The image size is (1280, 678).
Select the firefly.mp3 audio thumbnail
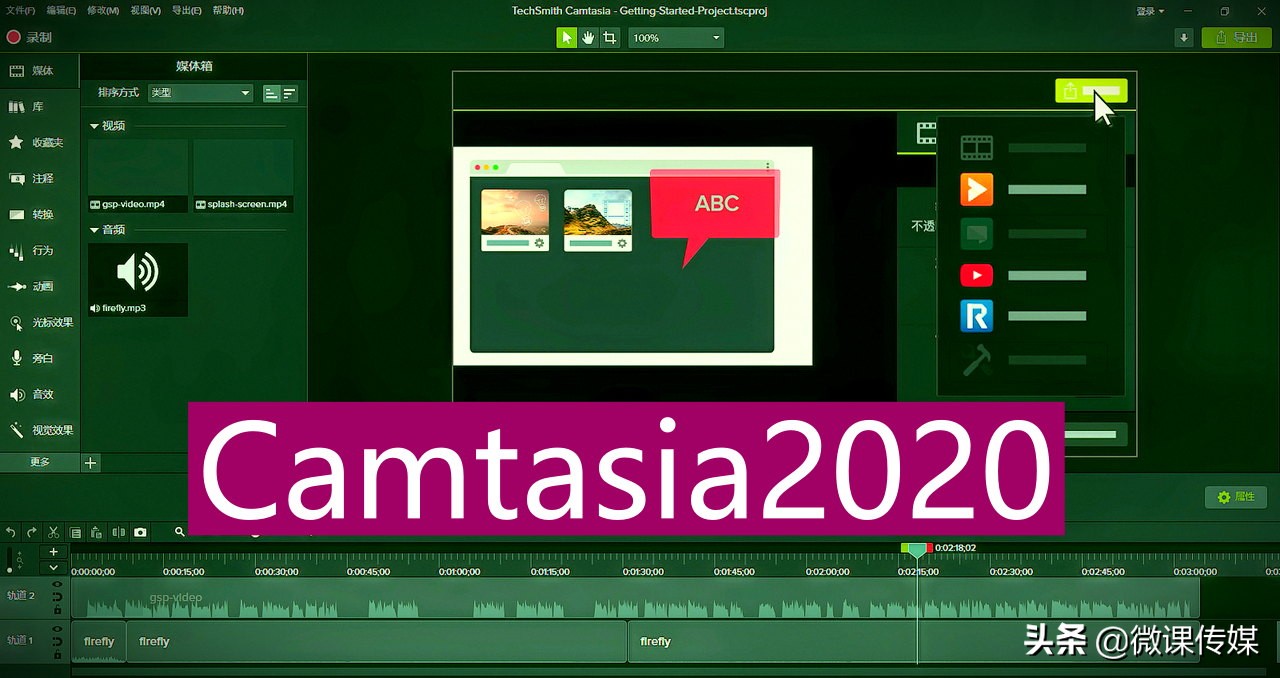tap(138, 279)
